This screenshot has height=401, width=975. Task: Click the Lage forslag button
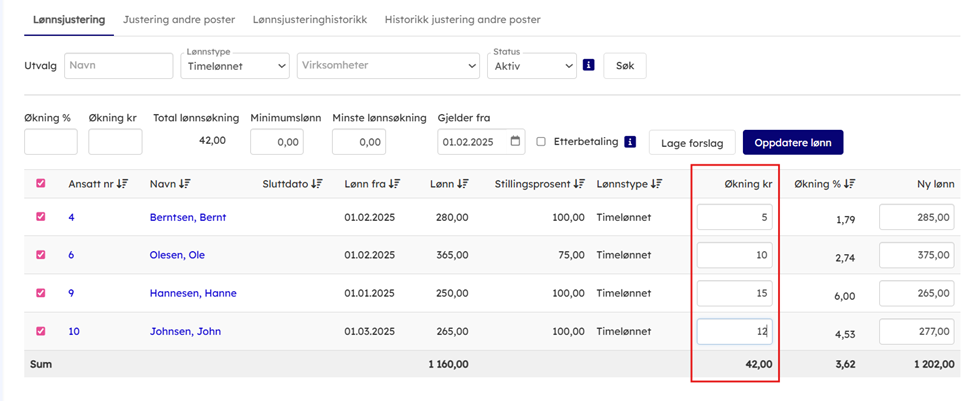pos(692,143)
